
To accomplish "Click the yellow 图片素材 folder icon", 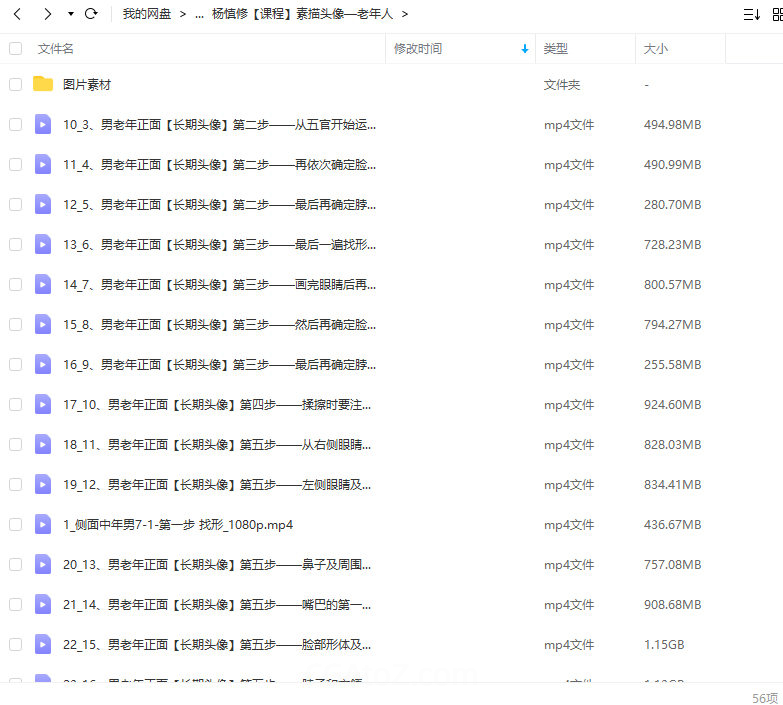I will pyautogui.click(x=43, y=85).
